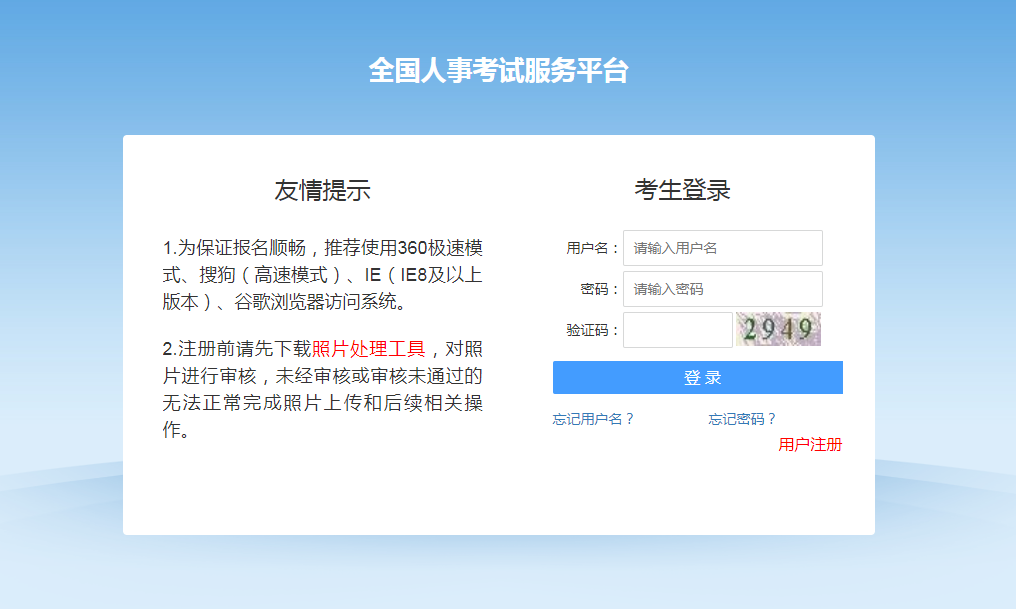Image resolution: width=1016 pixels, height=609 pixels.
Task: Download via the red 照片处理工具 link
Action: pyautogui.click(x=369, y=349)
